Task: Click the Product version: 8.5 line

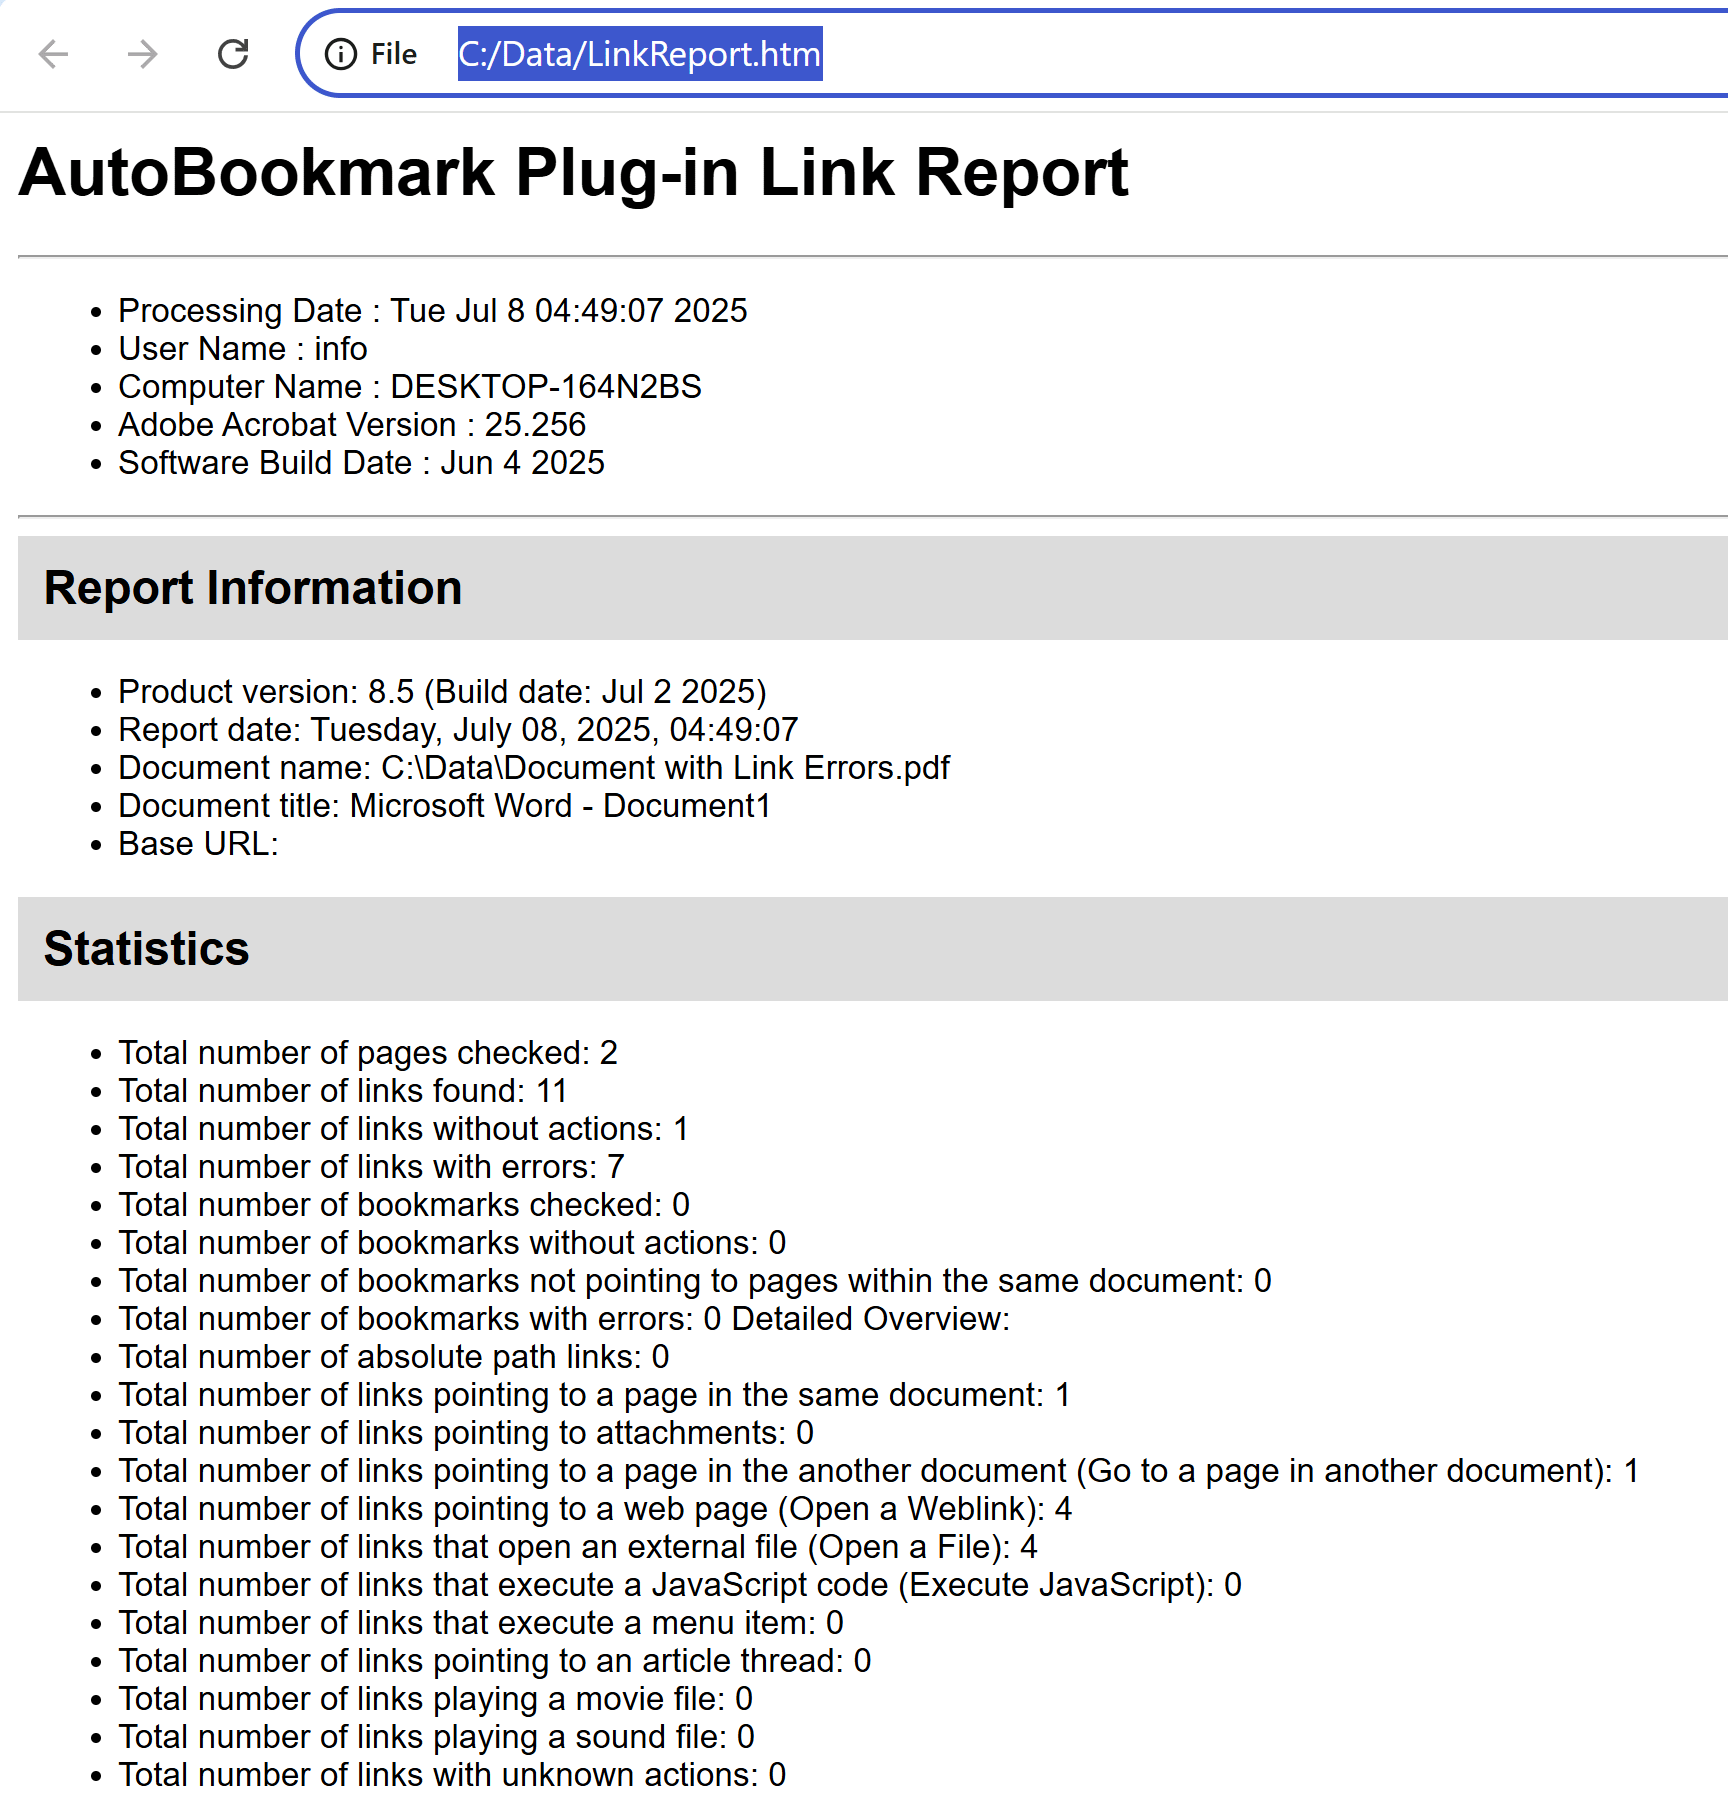Action: coord(442,692)
